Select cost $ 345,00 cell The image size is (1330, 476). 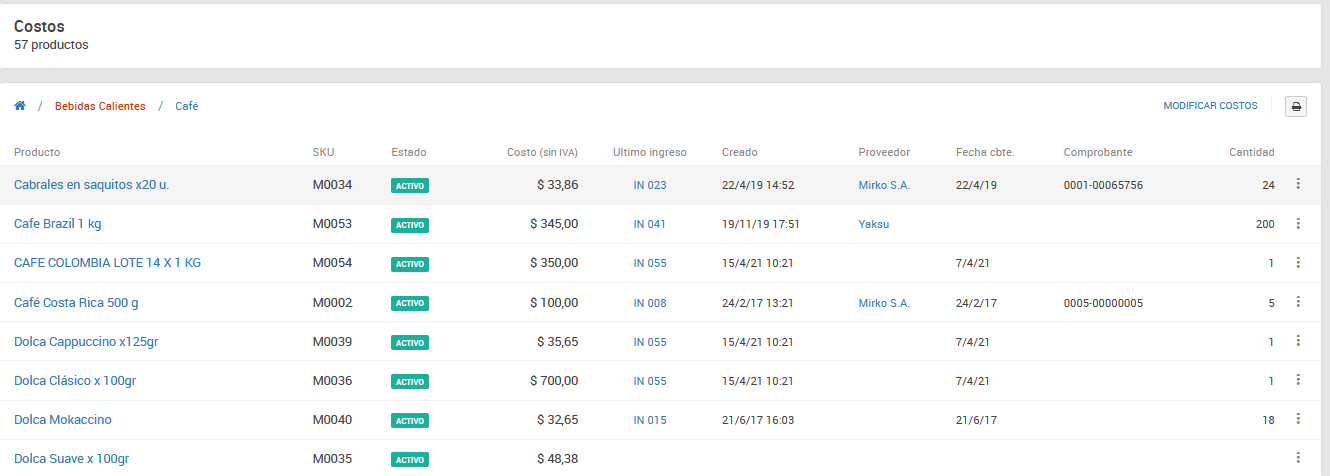coord(554,224)
